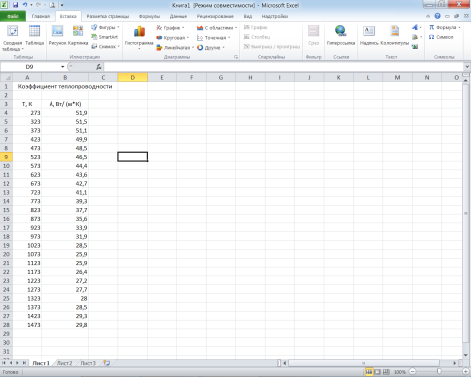
Task: Open the Снимок screenshot dropdown
Action: pos(105,47)
